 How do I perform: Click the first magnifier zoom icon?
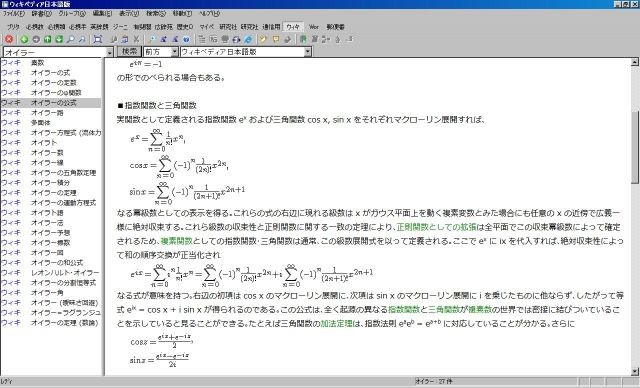click(x=71, y=39)
